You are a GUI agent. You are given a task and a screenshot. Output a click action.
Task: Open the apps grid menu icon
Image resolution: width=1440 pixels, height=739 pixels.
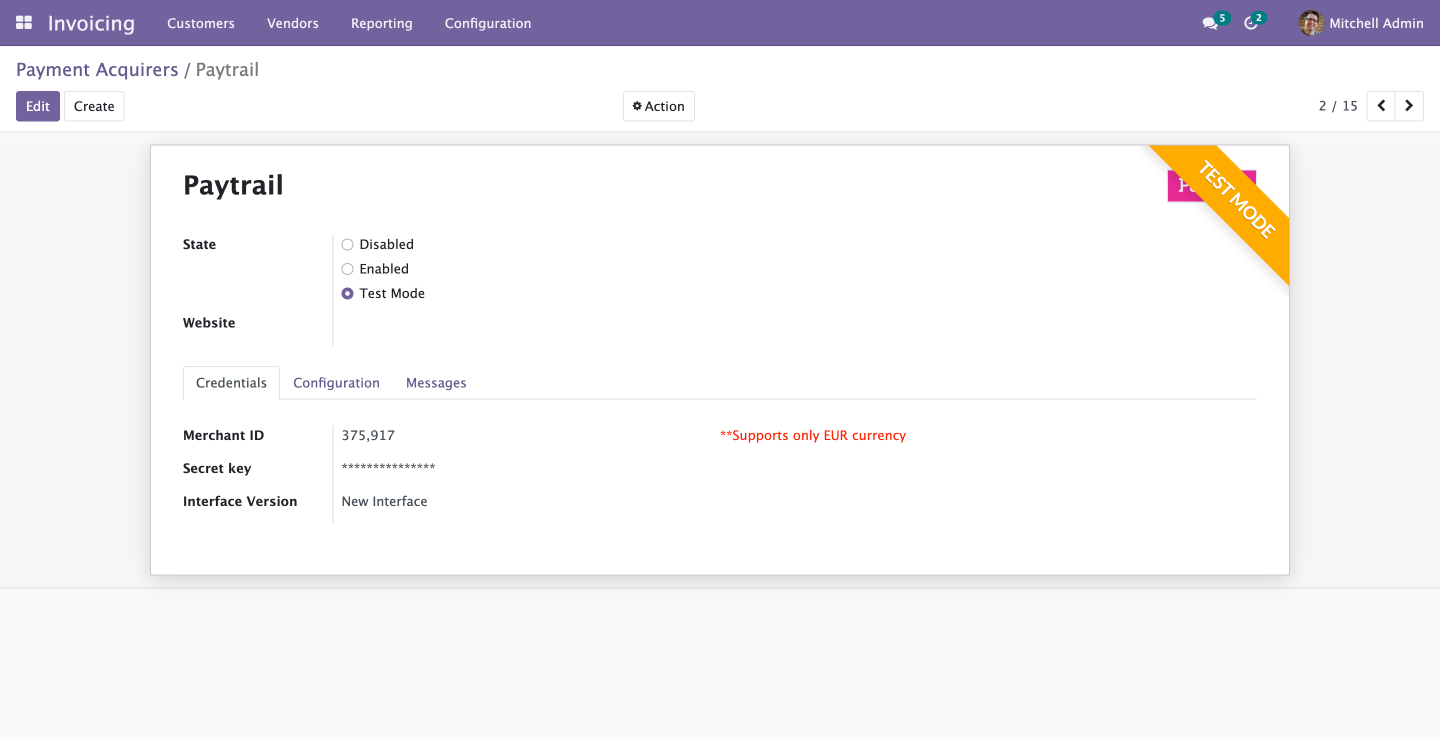point(24,23)
